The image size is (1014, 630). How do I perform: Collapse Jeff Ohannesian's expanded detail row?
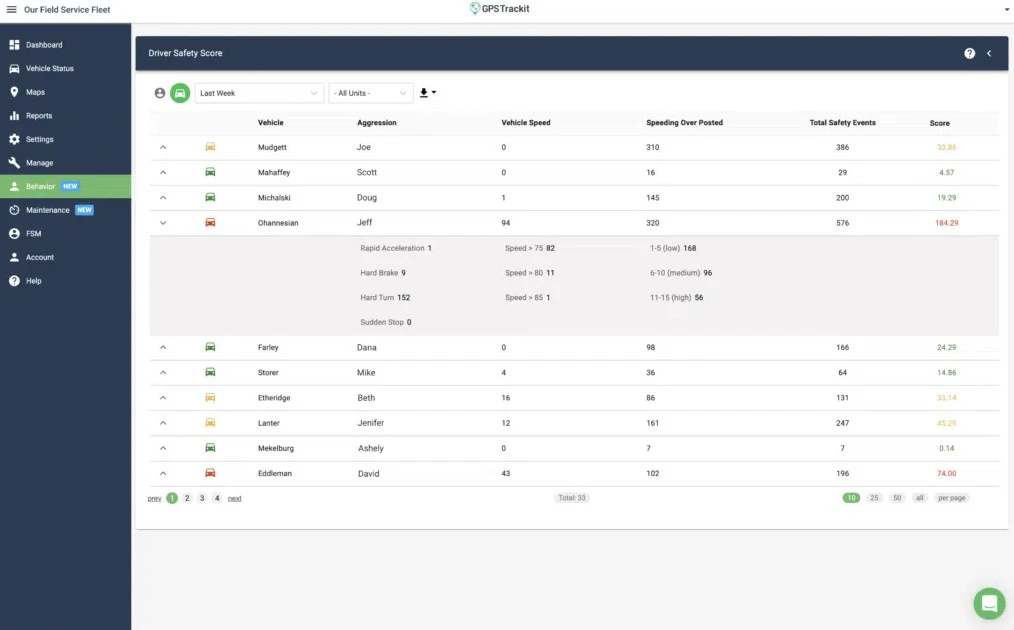(163, 222)
